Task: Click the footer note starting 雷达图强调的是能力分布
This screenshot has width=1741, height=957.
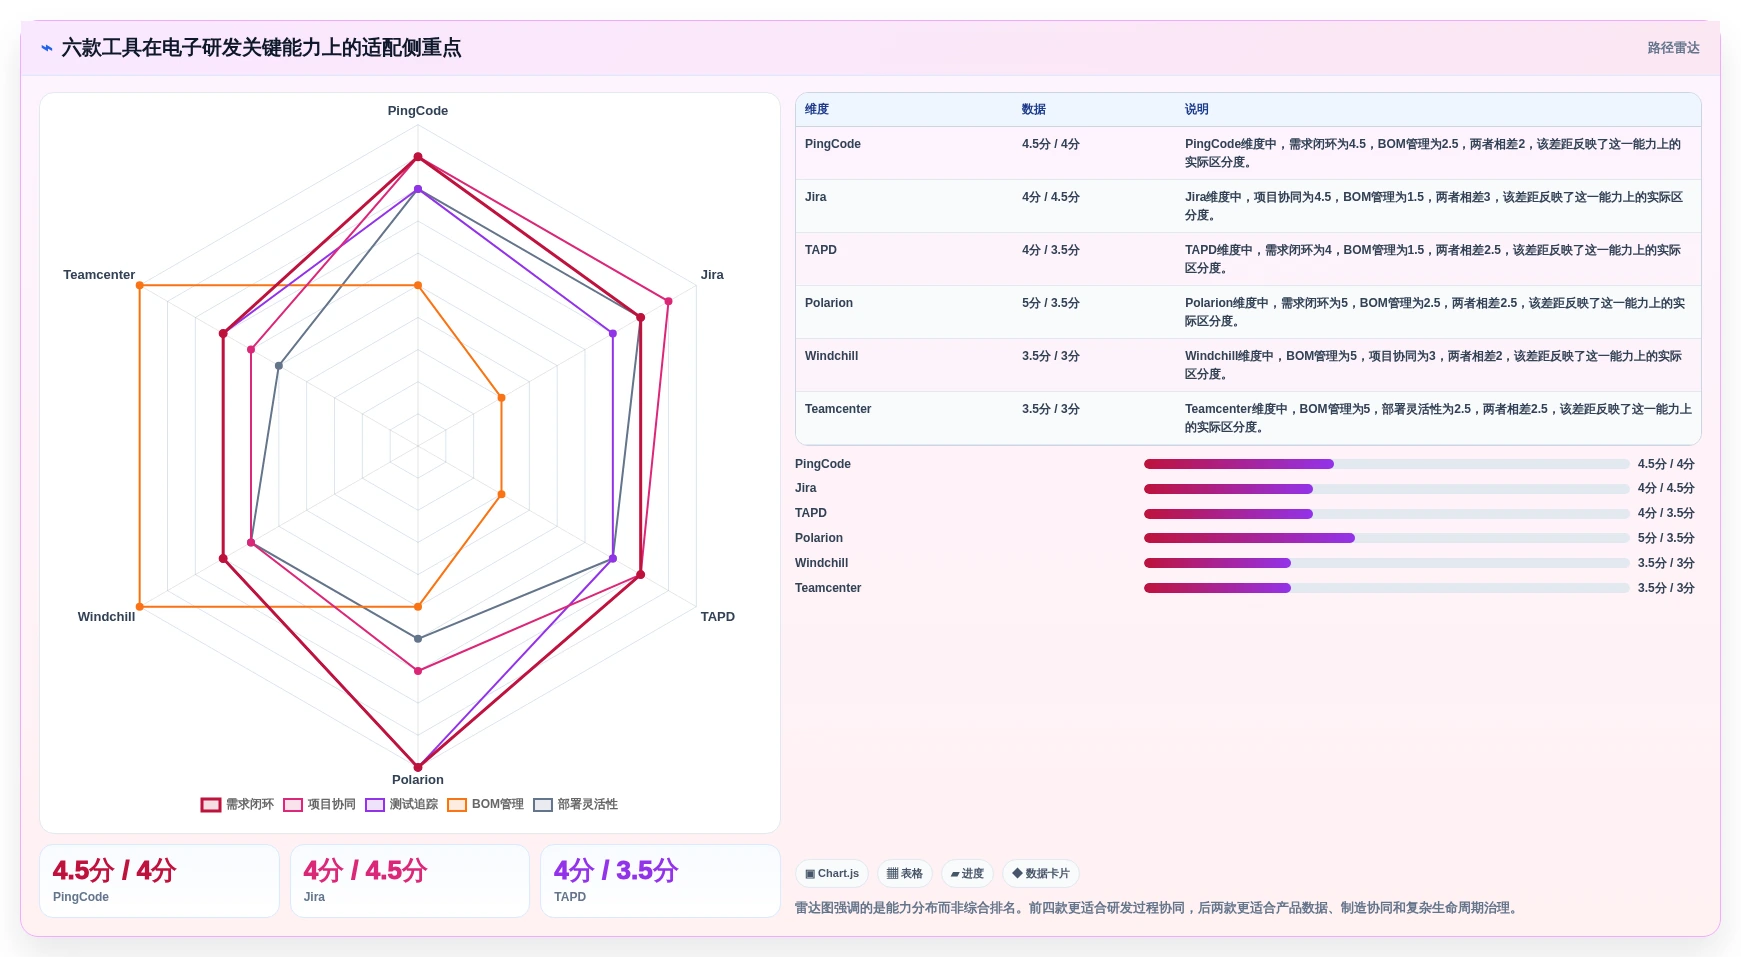Action: point(1158,908)
